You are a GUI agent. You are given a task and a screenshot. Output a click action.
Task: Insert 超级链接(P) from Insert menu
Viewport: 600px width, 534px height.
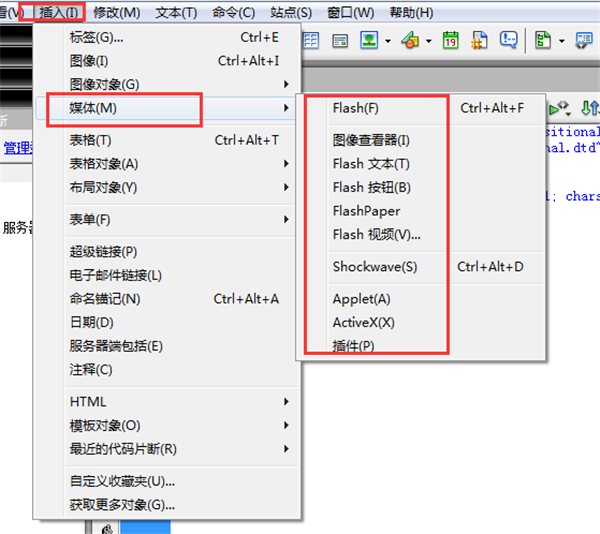click(103, 252)
